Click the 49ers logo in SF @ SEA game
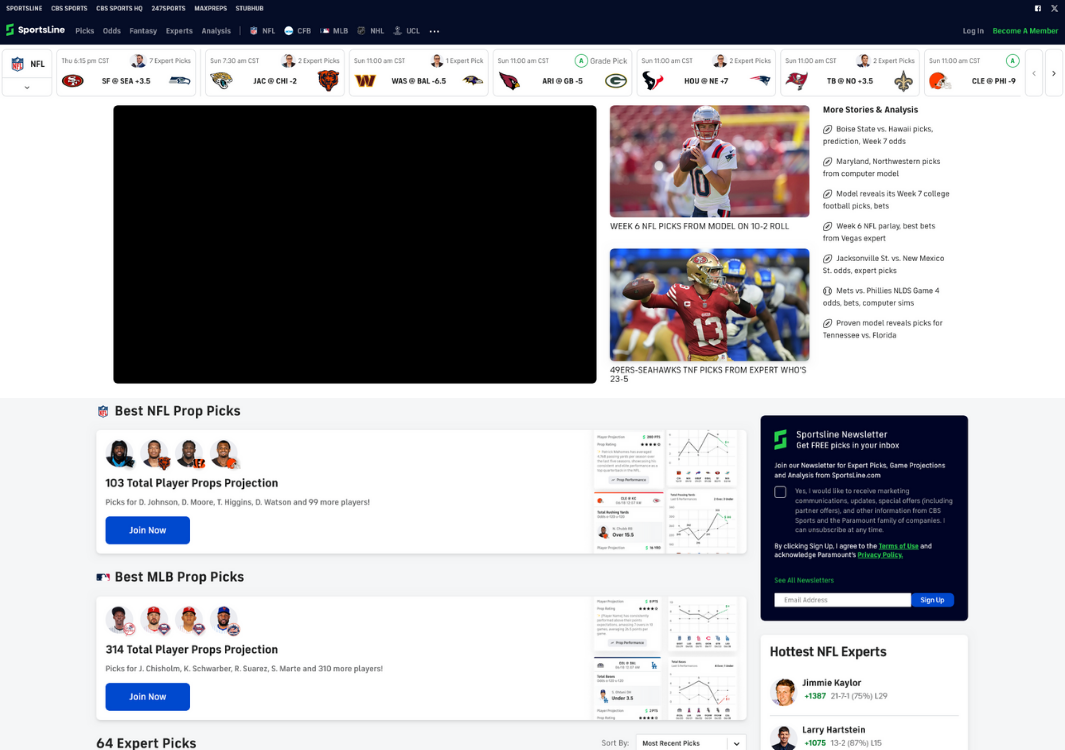The width and height of the screenshot is (1065, 750). (73, 81)
